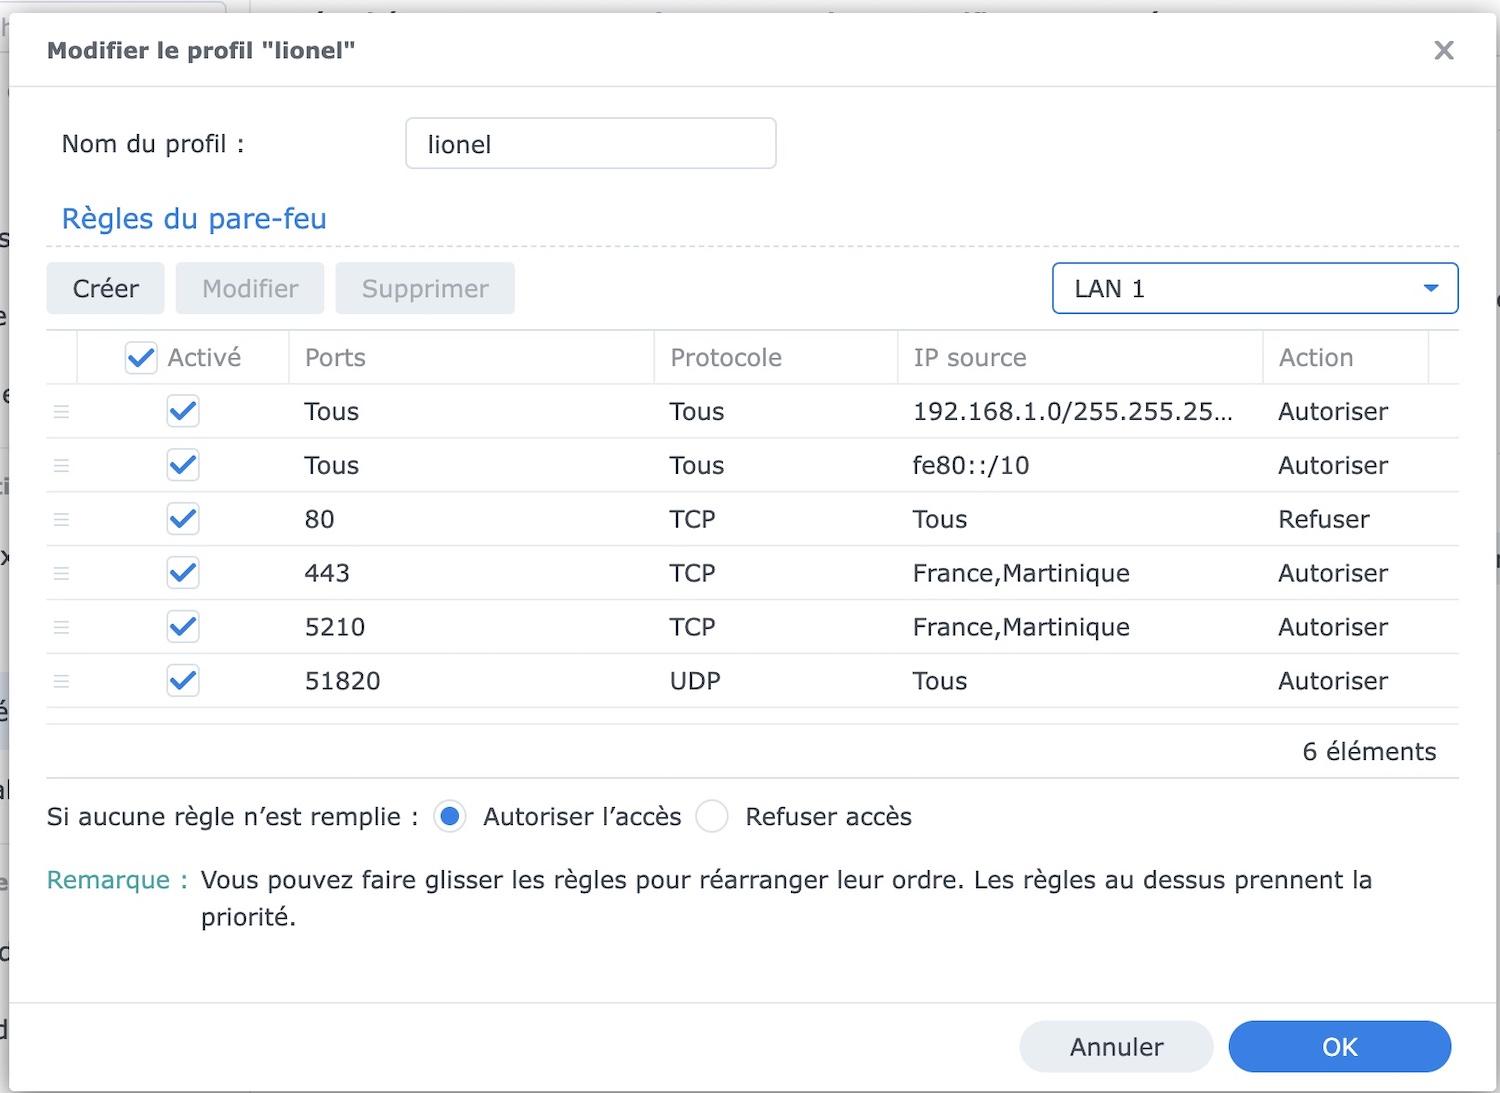Toggle the Activé select-all header checkbox

coord(141,358)
